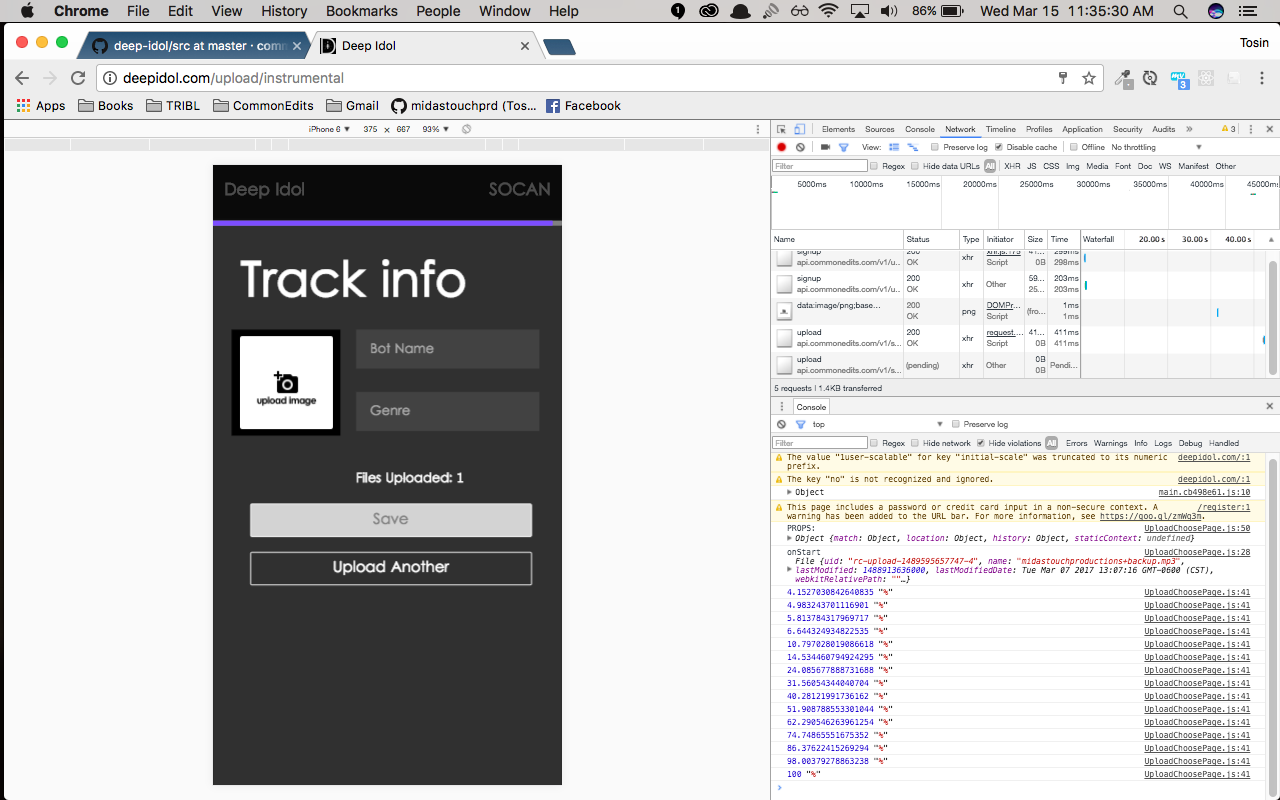The image size is (1280, 800).
Task: Enable the Network Preserve log checkbox
Action: (x=934, y=147)
